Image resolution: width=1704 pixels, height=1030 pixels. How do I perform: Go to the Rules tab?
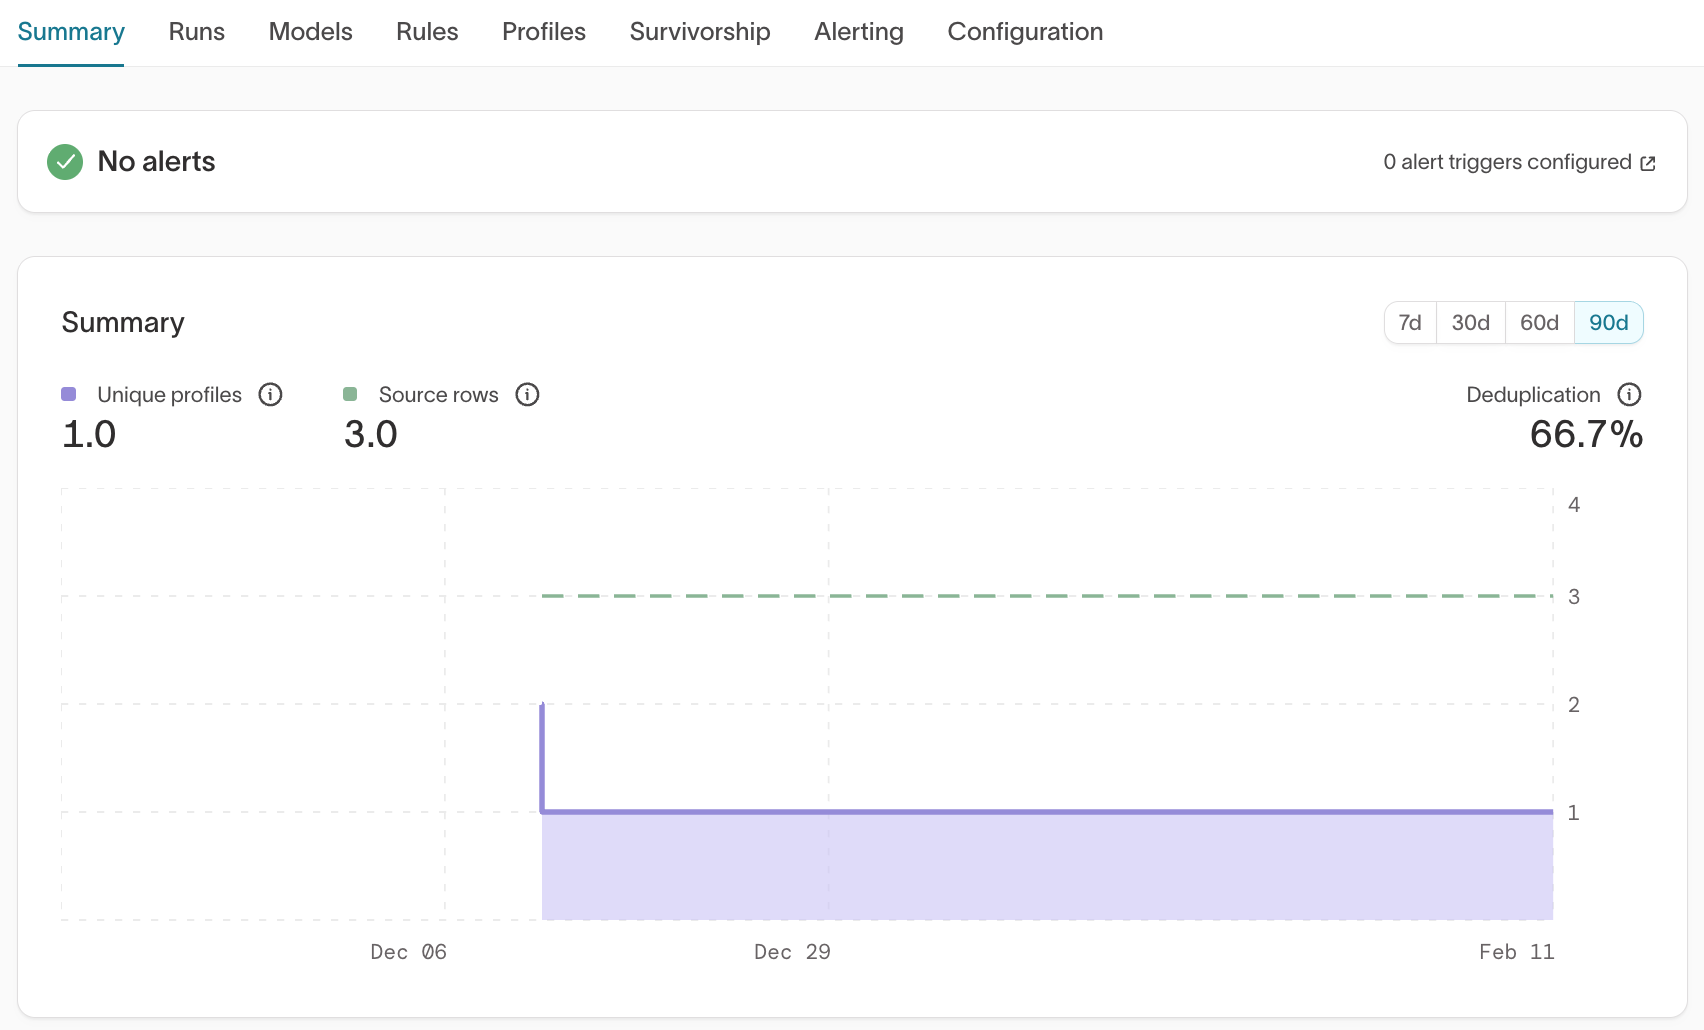pos(427,32)
